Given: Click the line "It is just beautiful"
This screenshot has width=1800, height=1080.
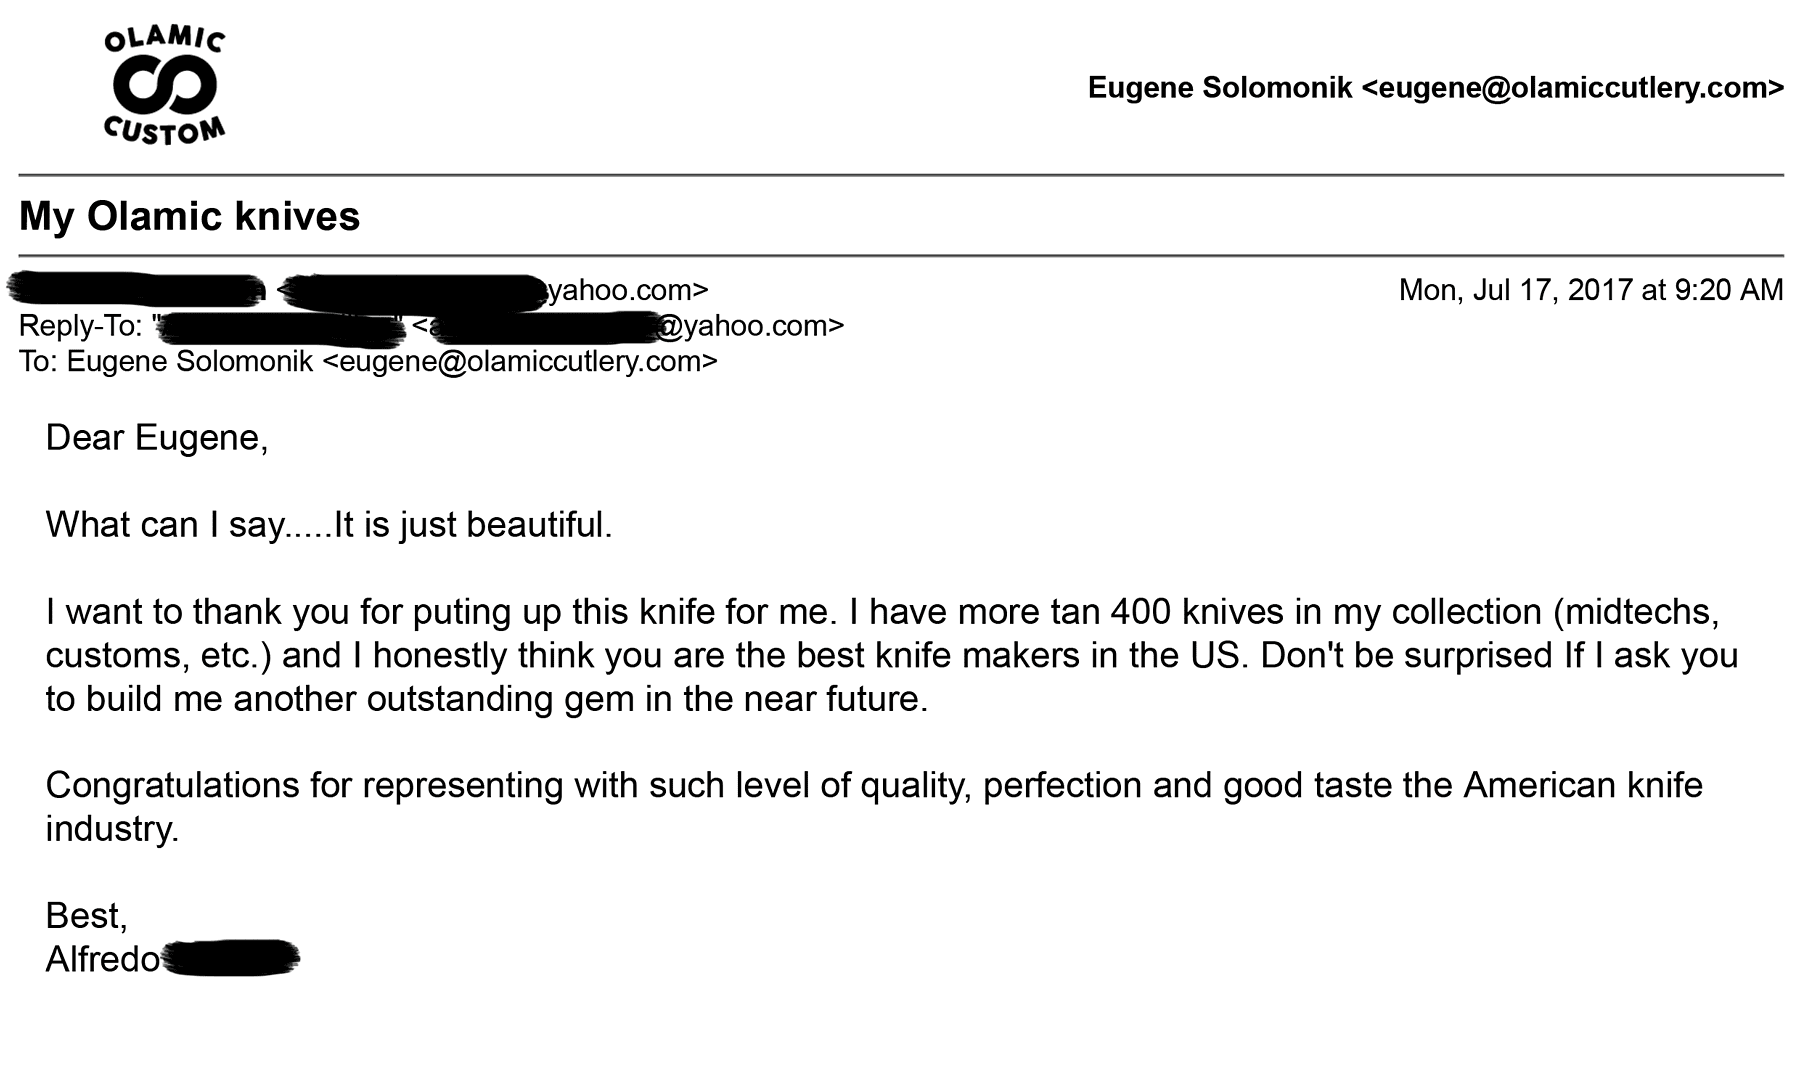Looking at the screenshot, I should point(472,524).
